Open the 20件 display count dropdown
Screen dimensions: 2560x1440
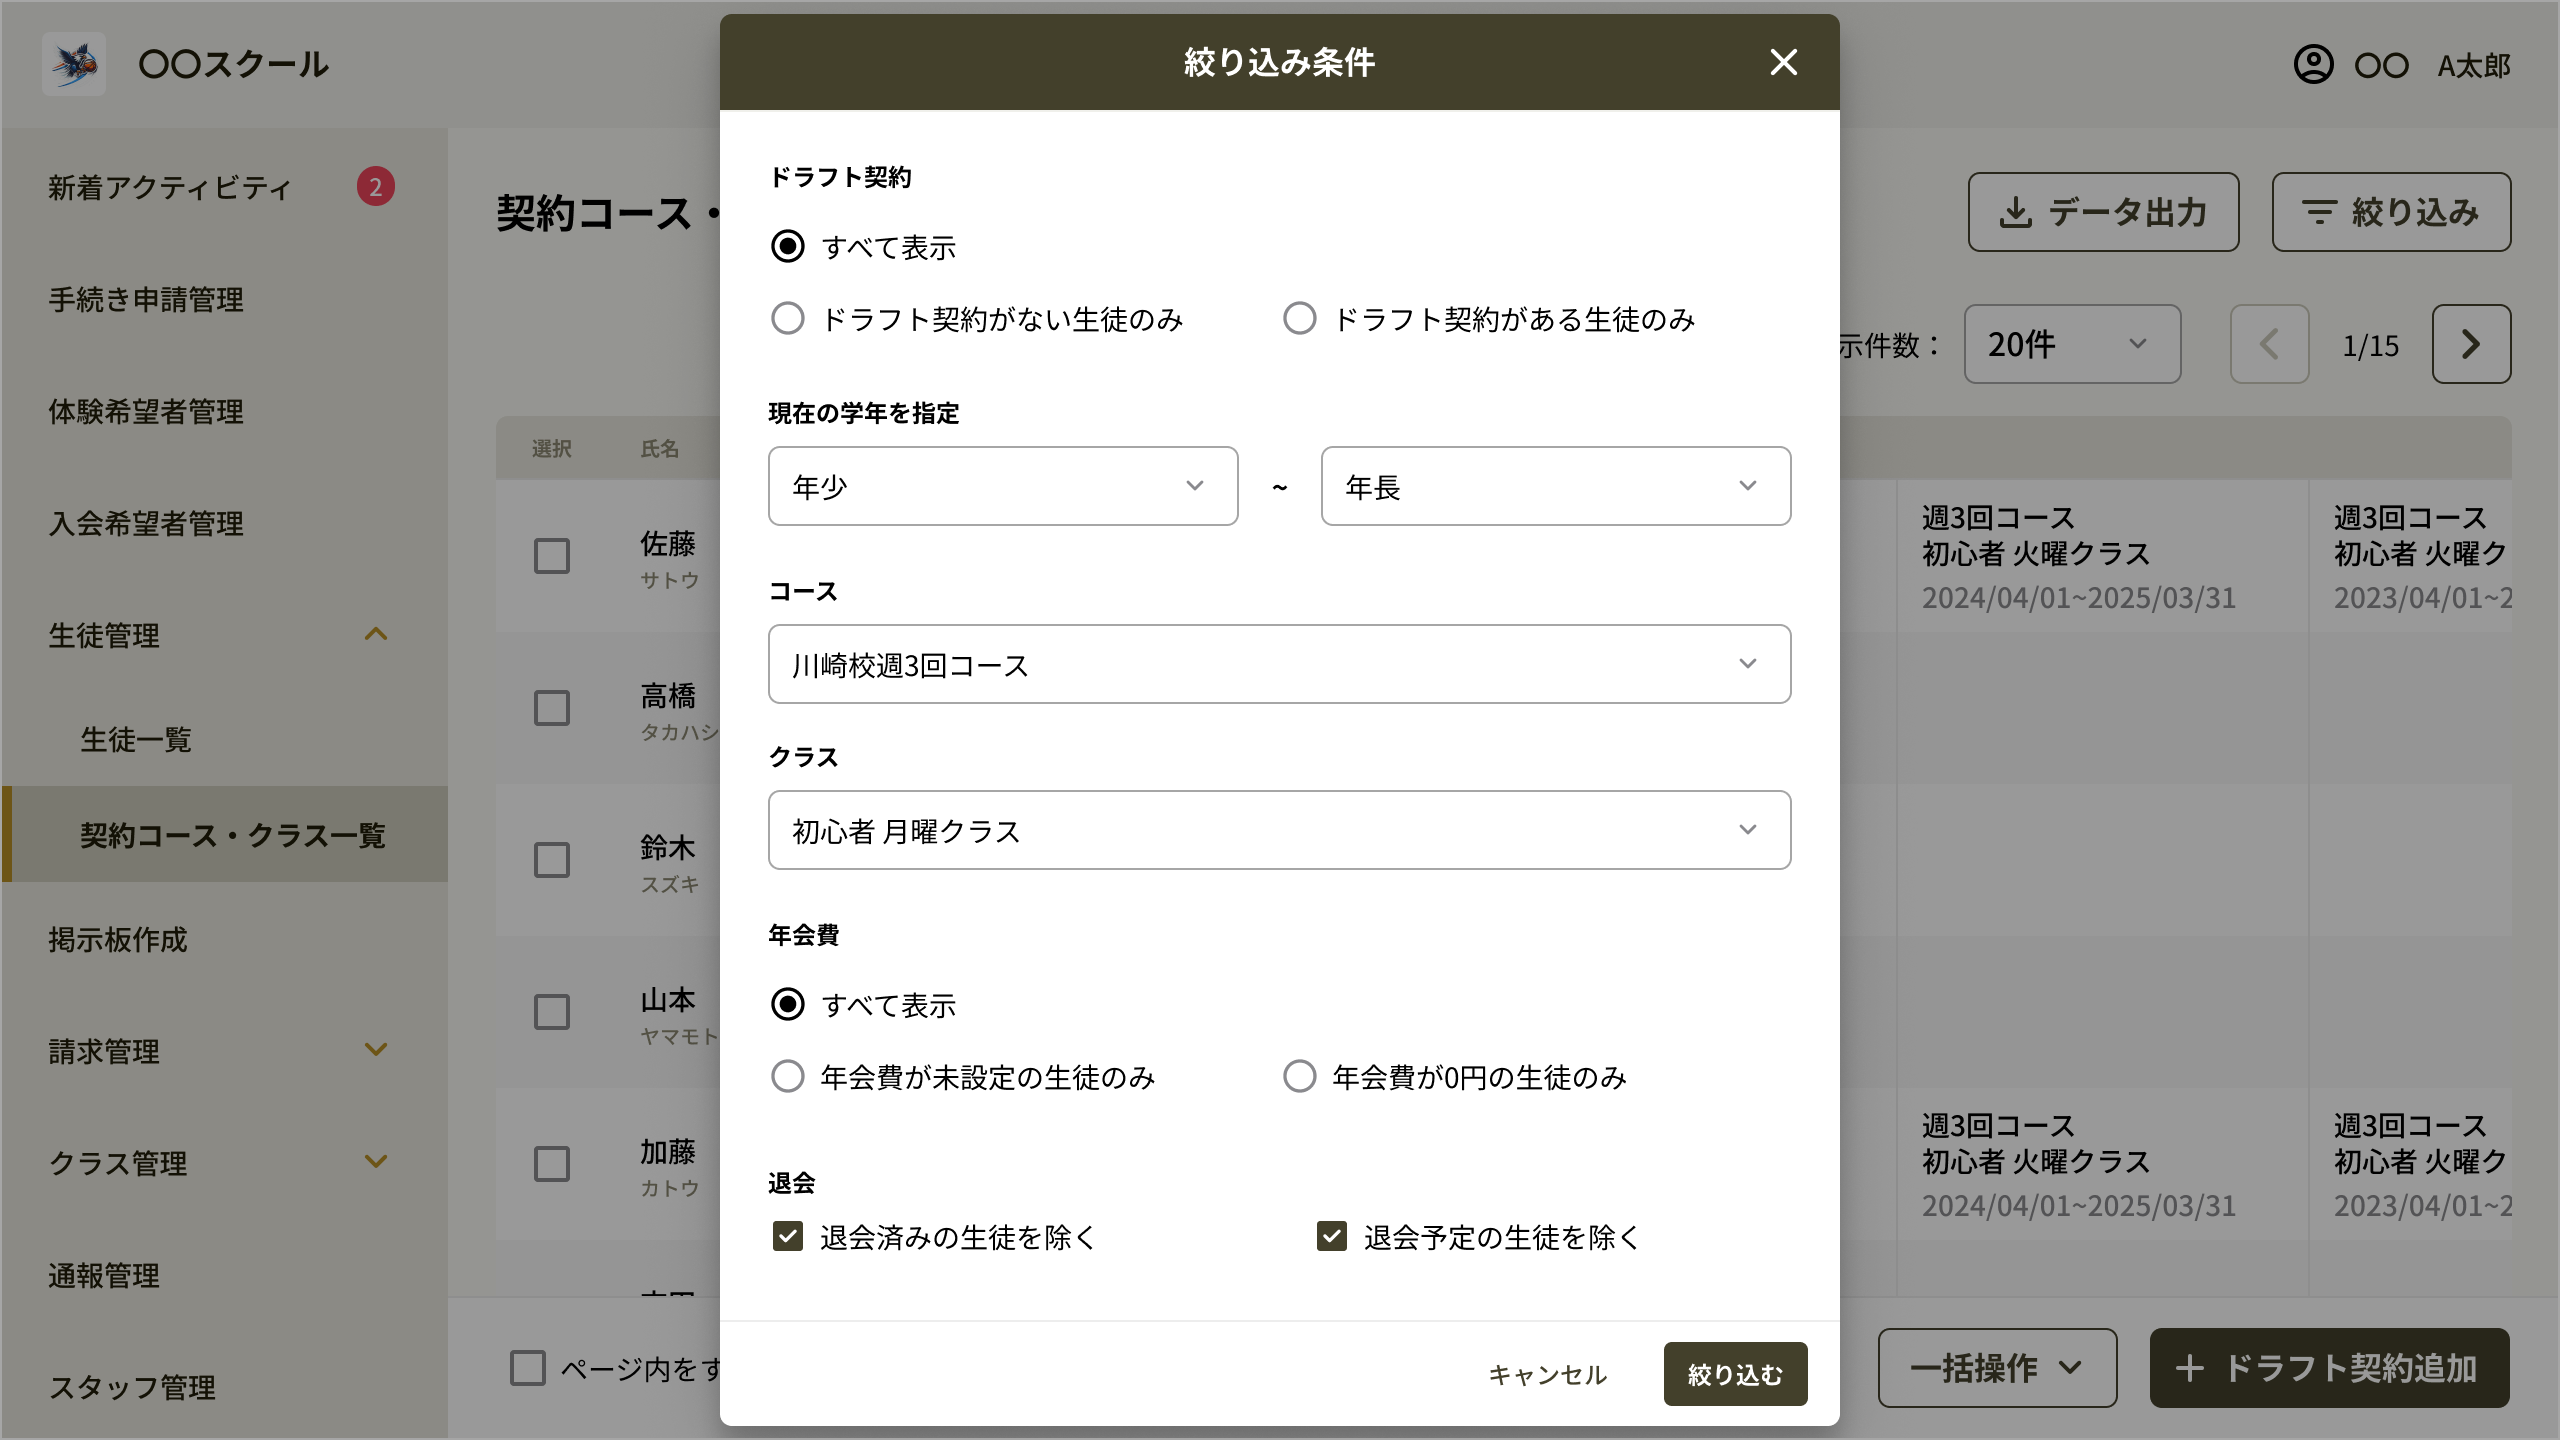(x=2072, y=344)
